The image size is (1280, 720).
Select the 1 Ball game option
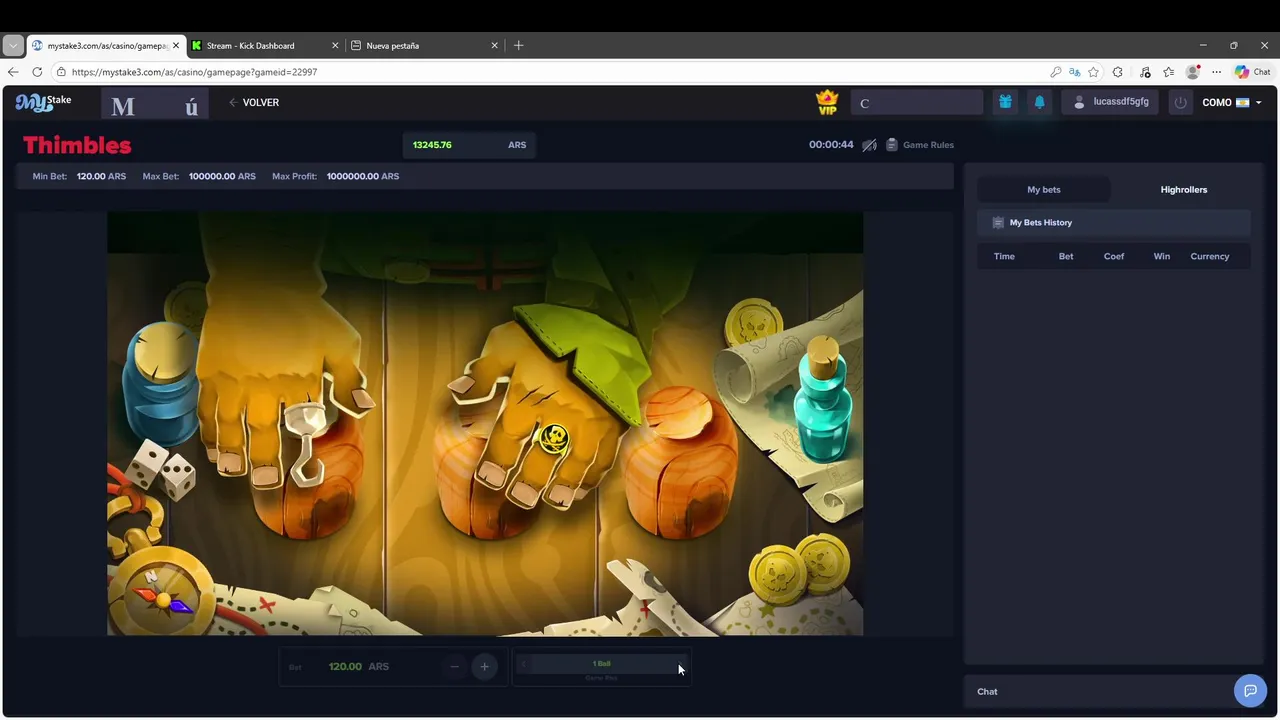601,664
